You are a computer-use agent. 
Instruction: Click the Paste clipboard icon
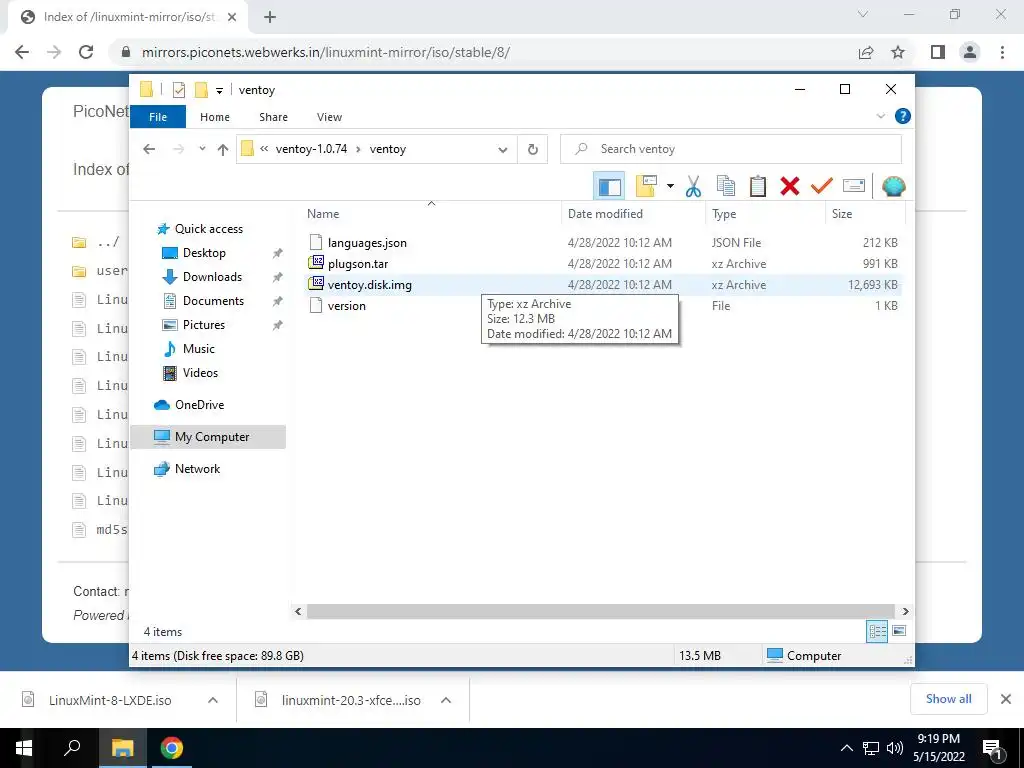[758, 186]
